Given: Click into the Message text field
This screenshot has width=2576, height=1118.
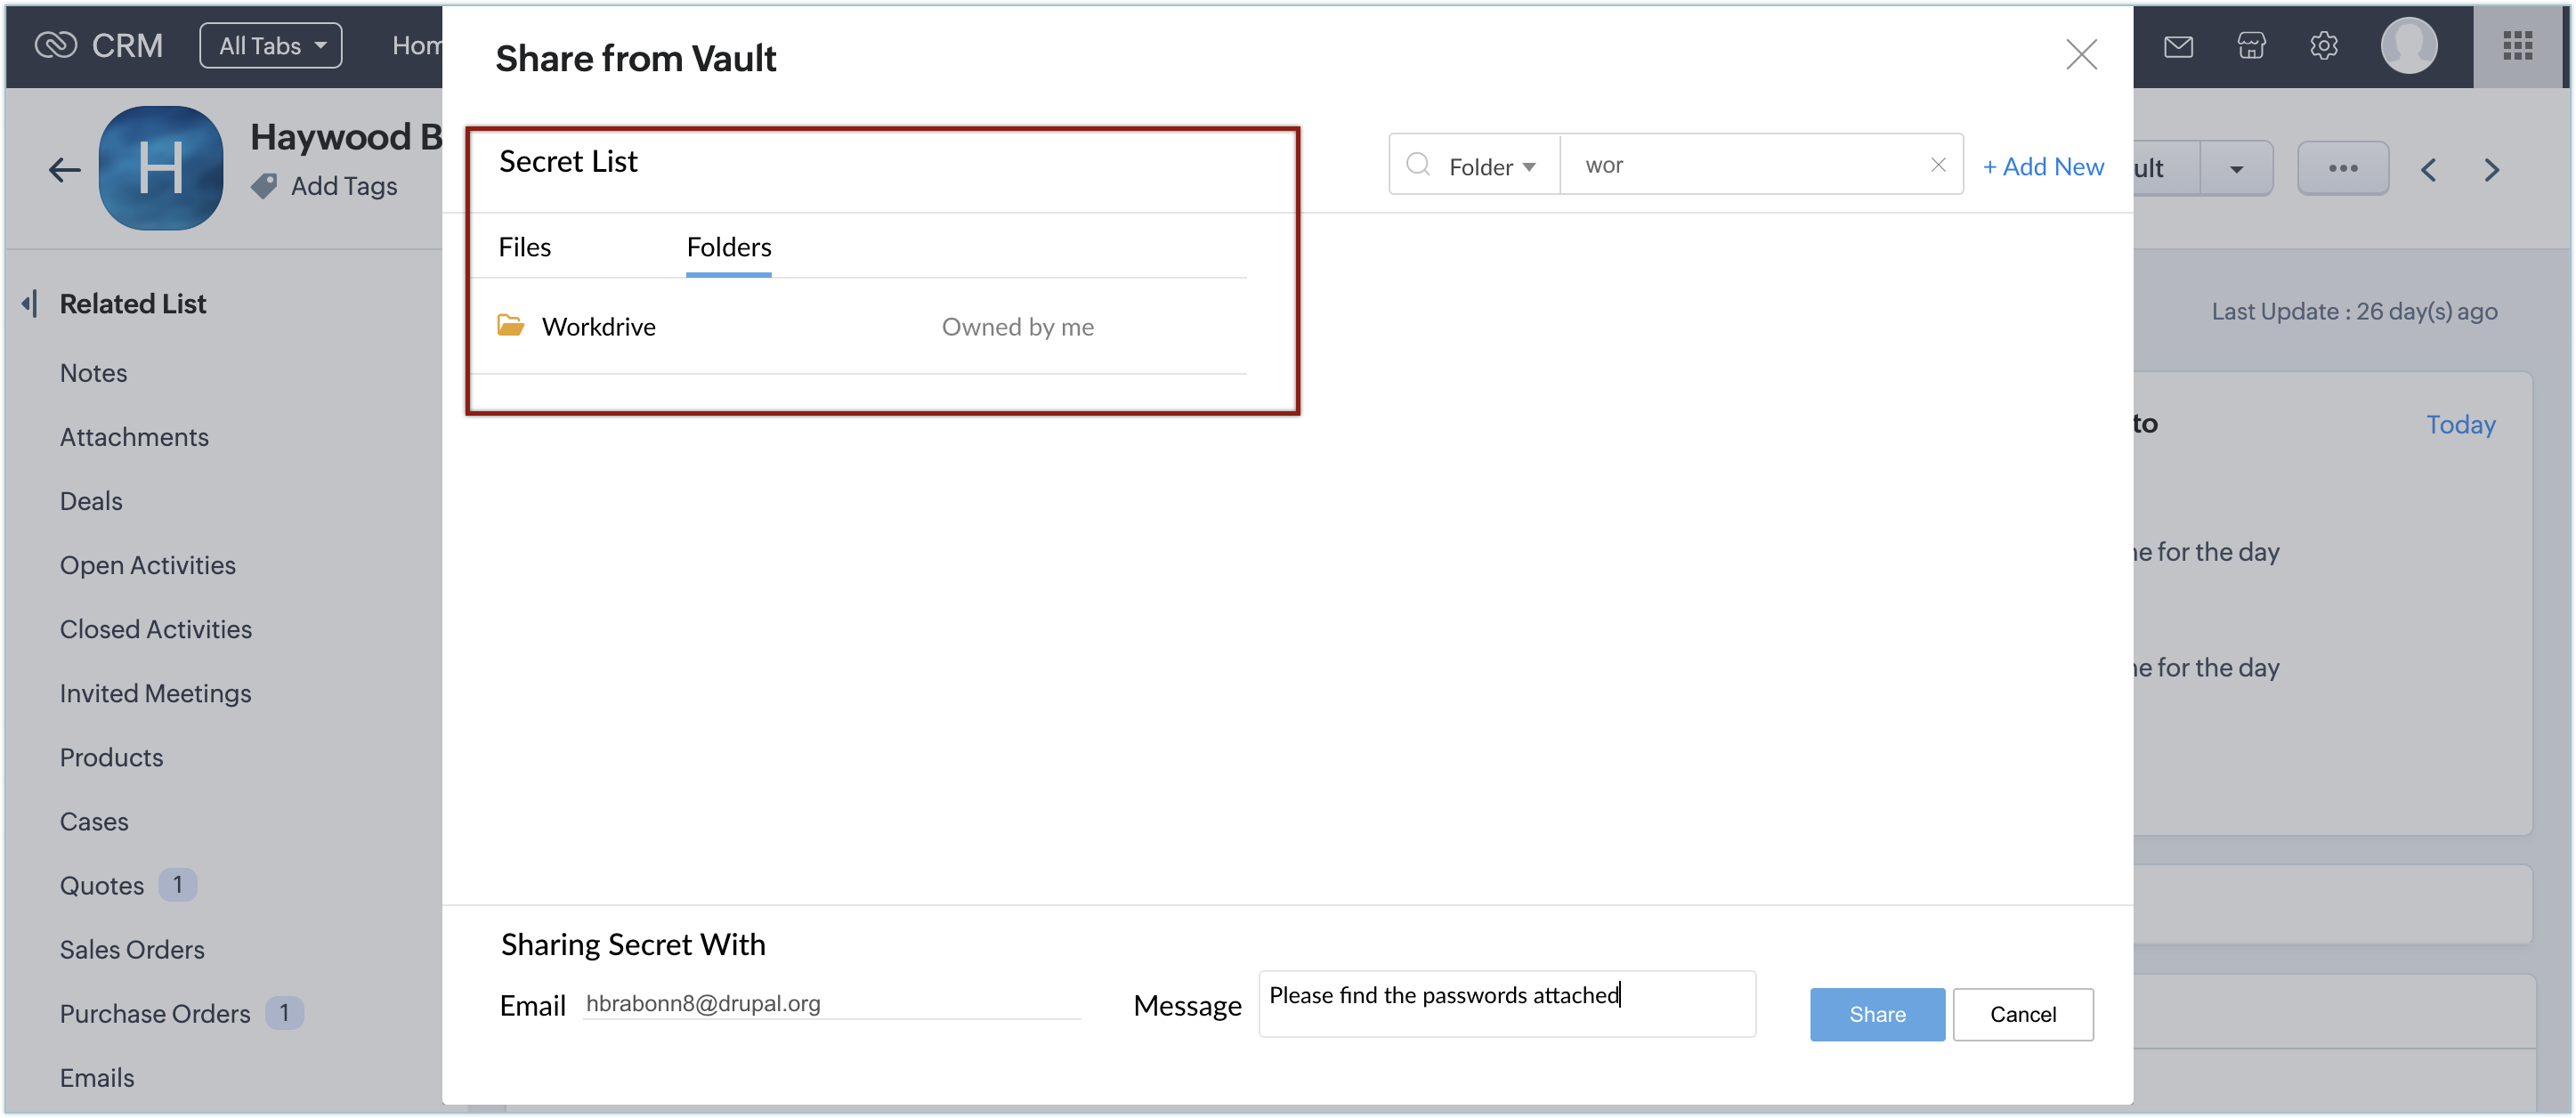Looking at the screenshot, I should 1506,1004.
